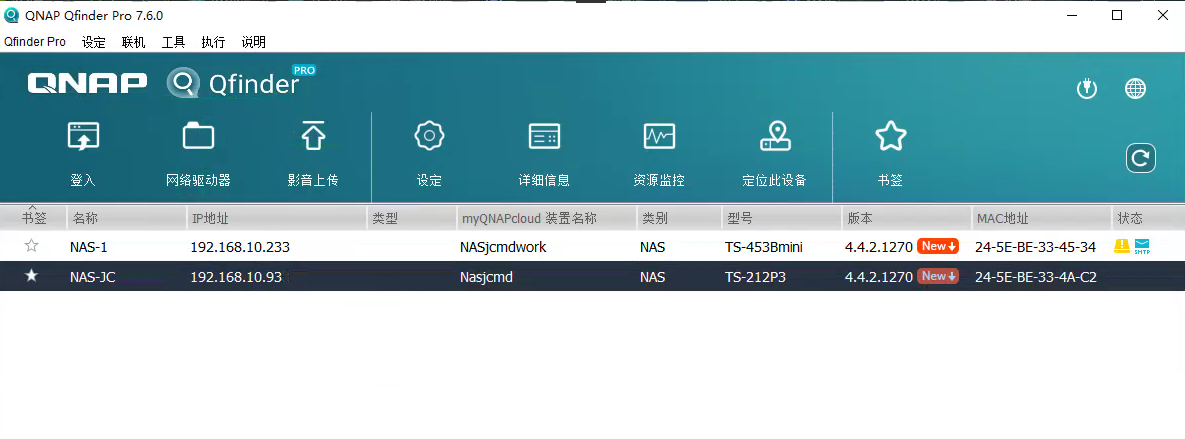Open the Qfinder Pro menu
The height and width of the screenshot is (439, 1185).
click(x=35, y=42)
